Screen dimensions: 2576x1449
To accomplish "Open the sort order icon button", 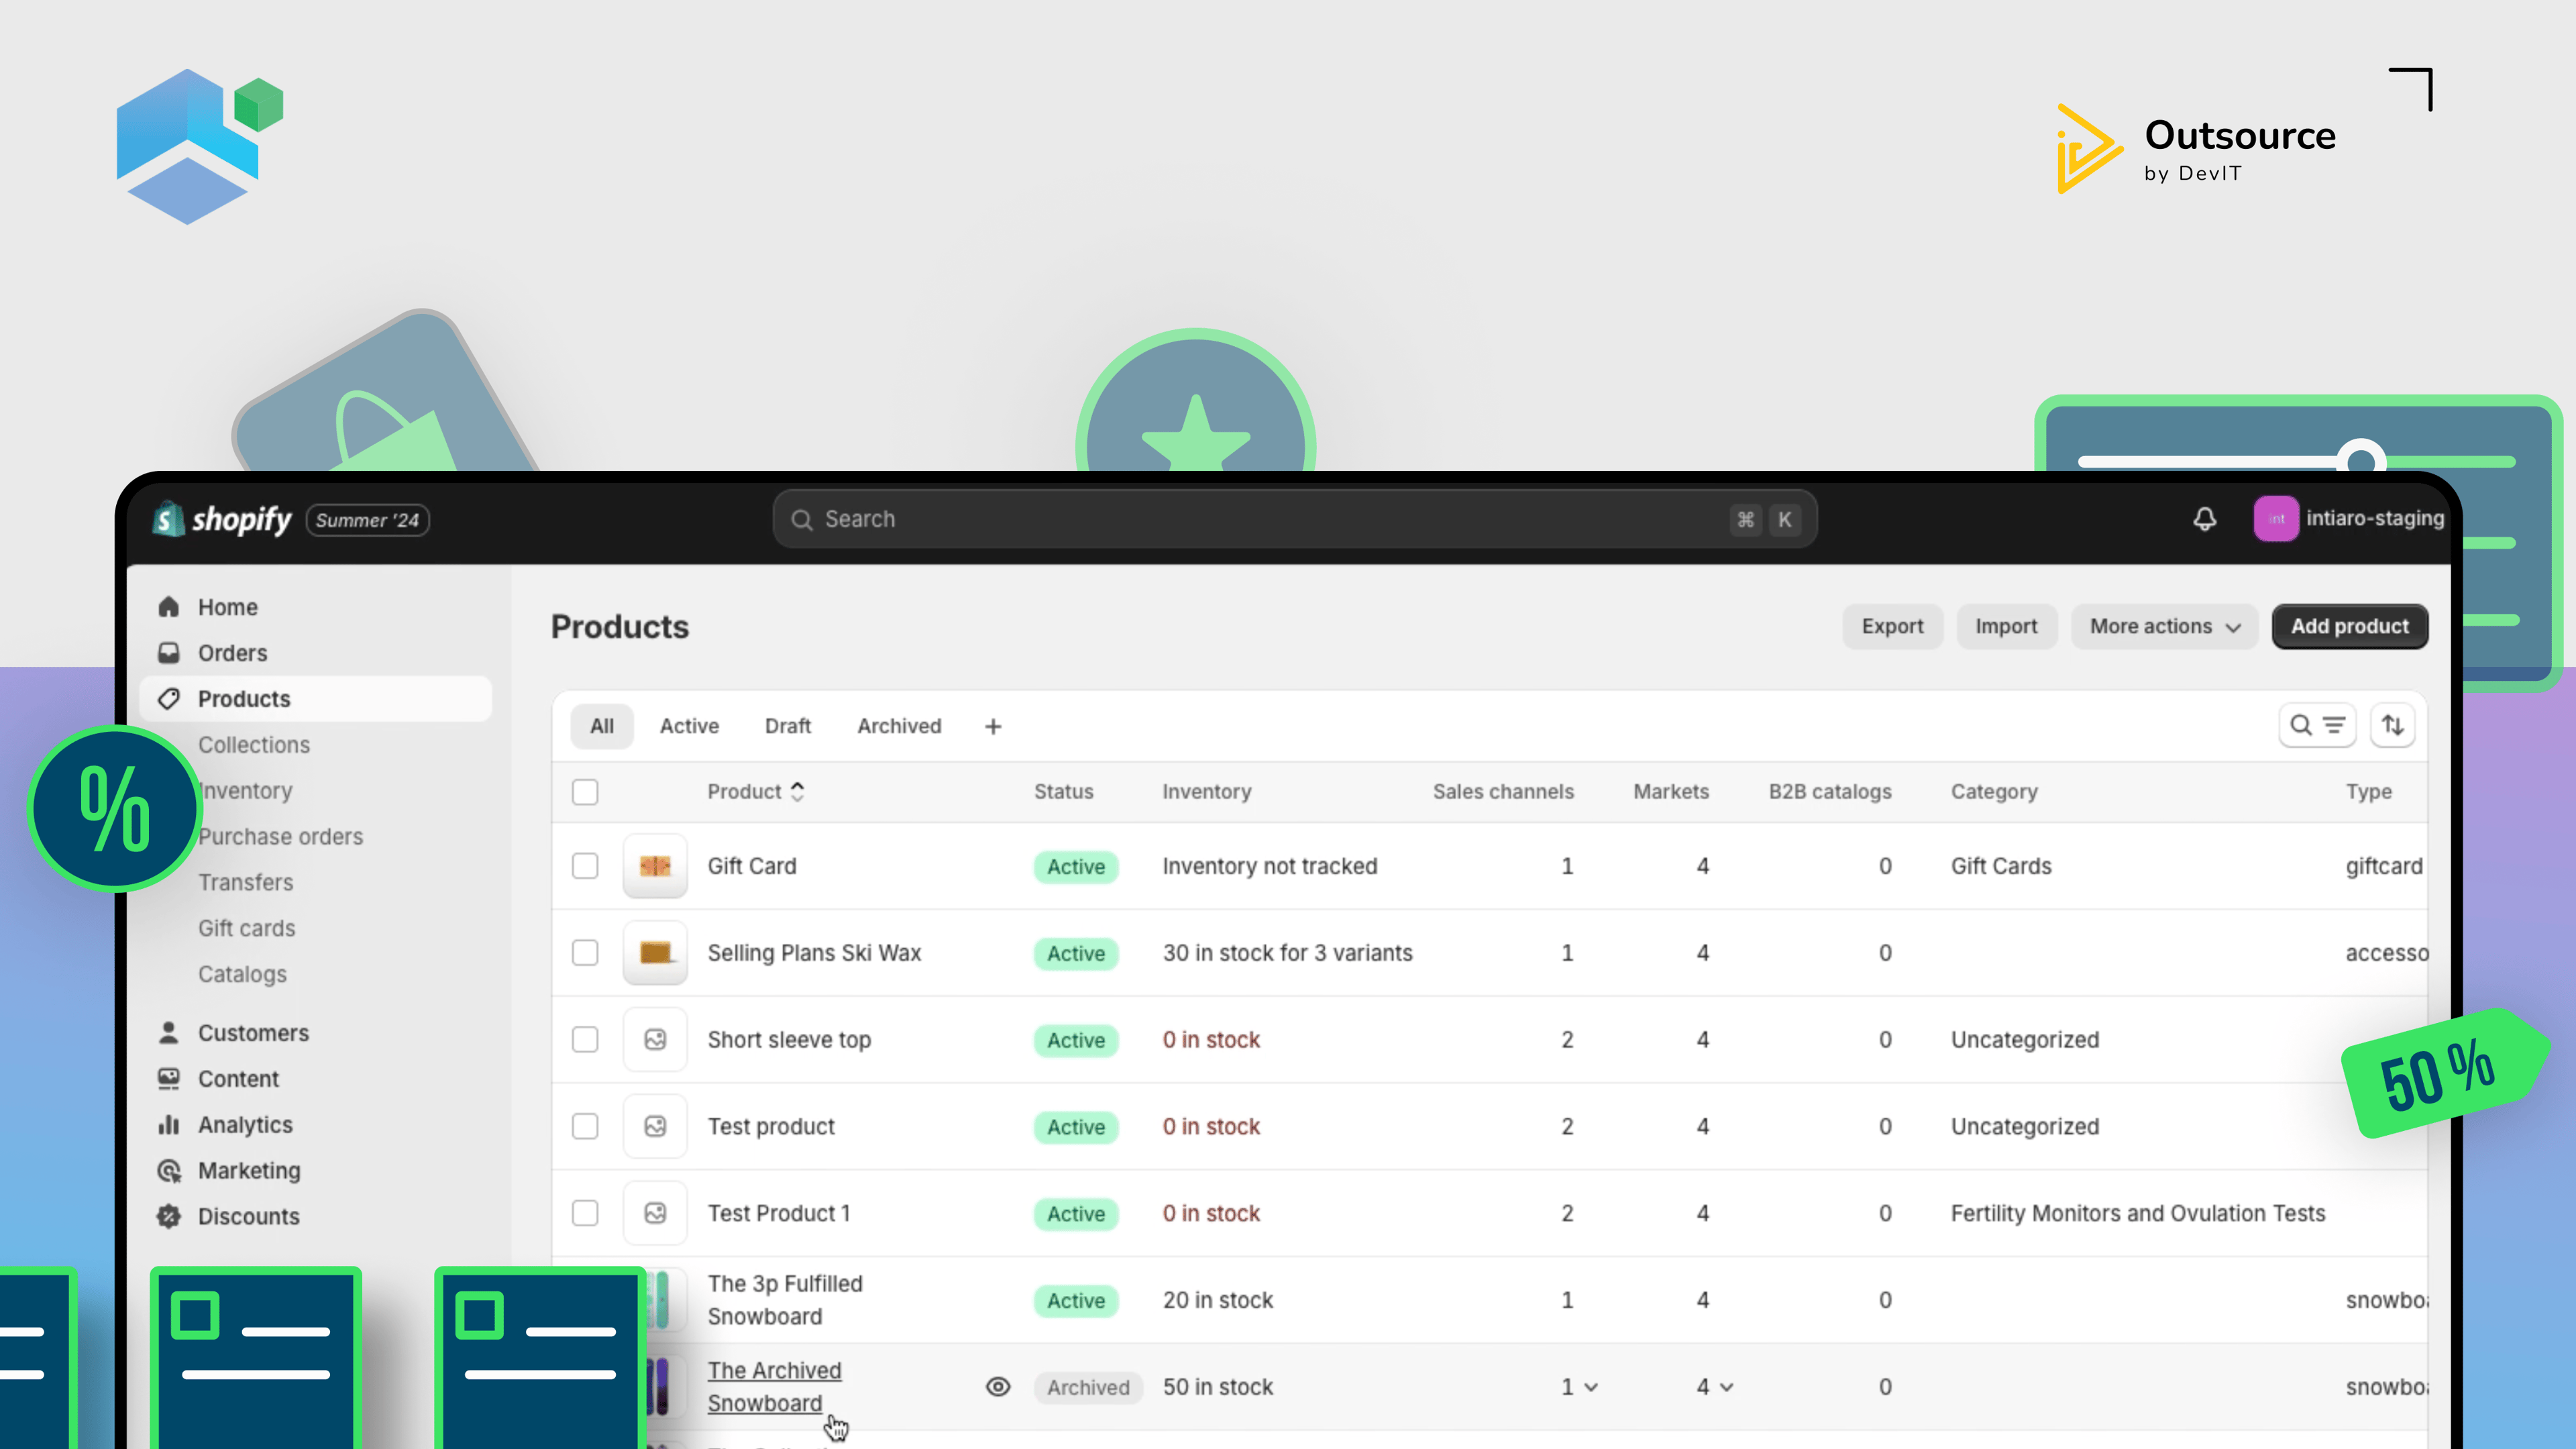I will point(2392,726).
